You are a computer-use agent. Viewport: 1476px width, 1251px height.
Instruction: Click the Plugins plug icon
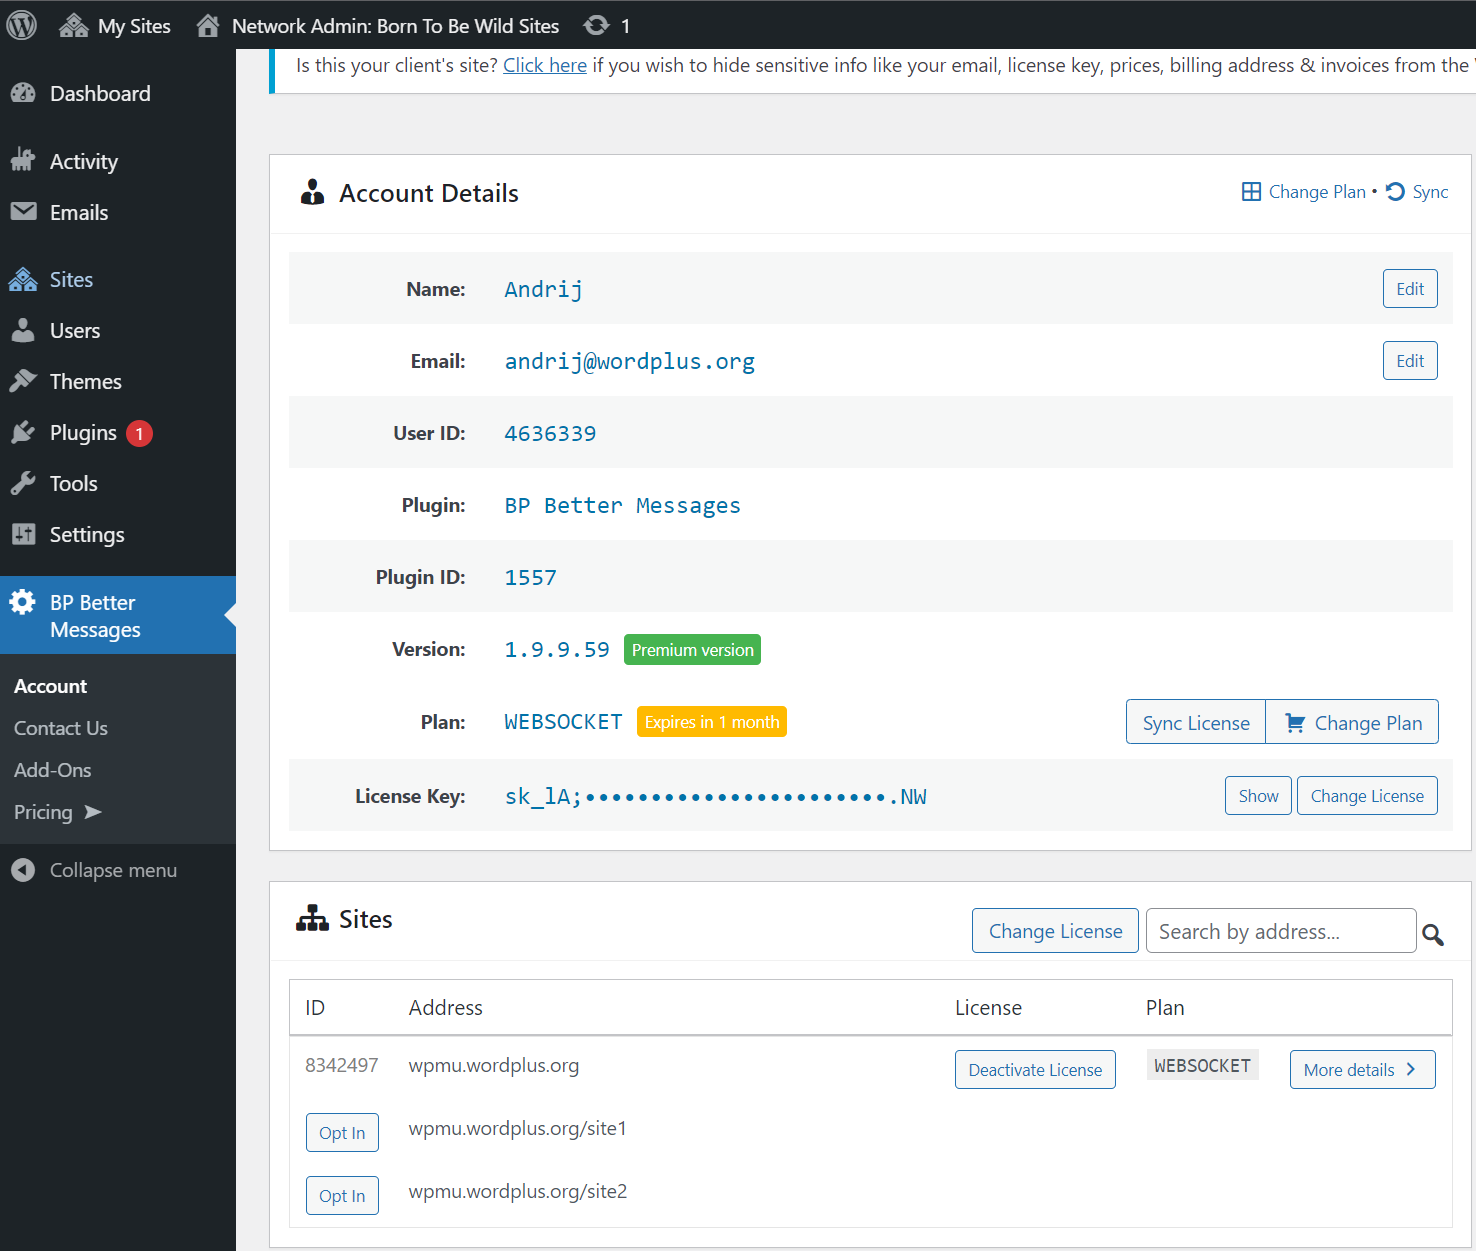pyautogui.click(x=23, y=432)
